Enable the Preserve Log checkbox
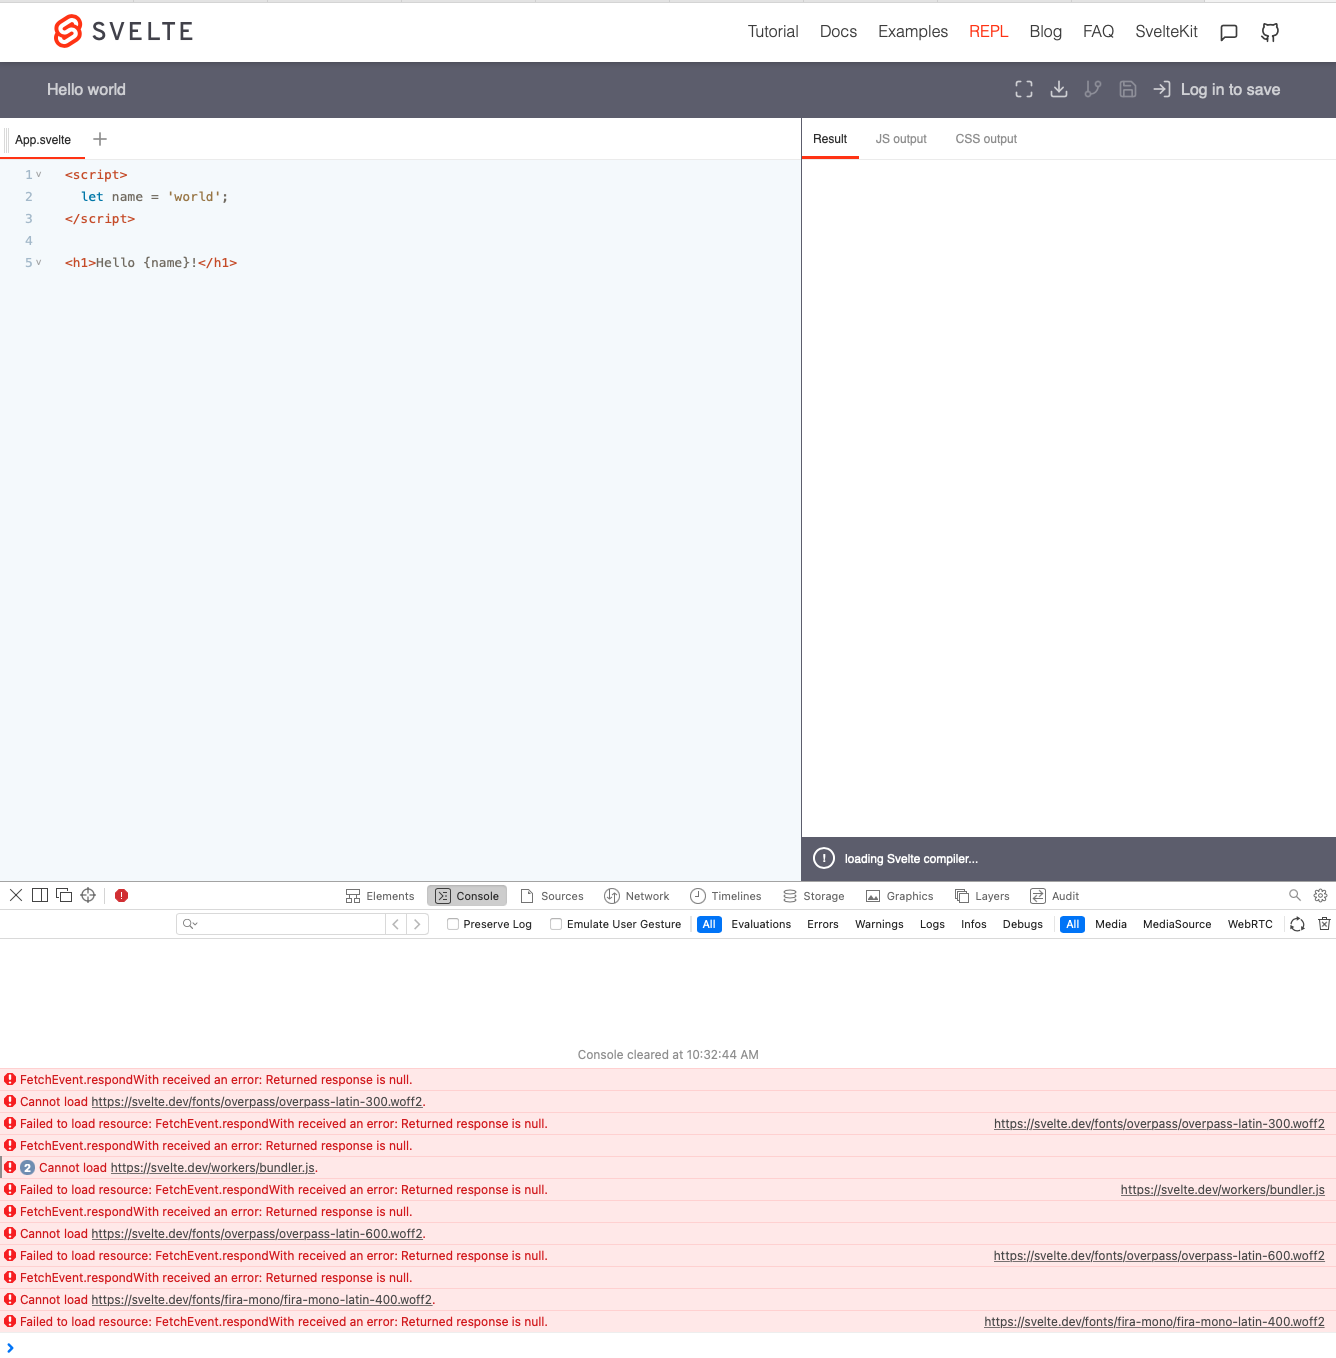Viewport: 1336px width, 1358px height. click(452, 924)
